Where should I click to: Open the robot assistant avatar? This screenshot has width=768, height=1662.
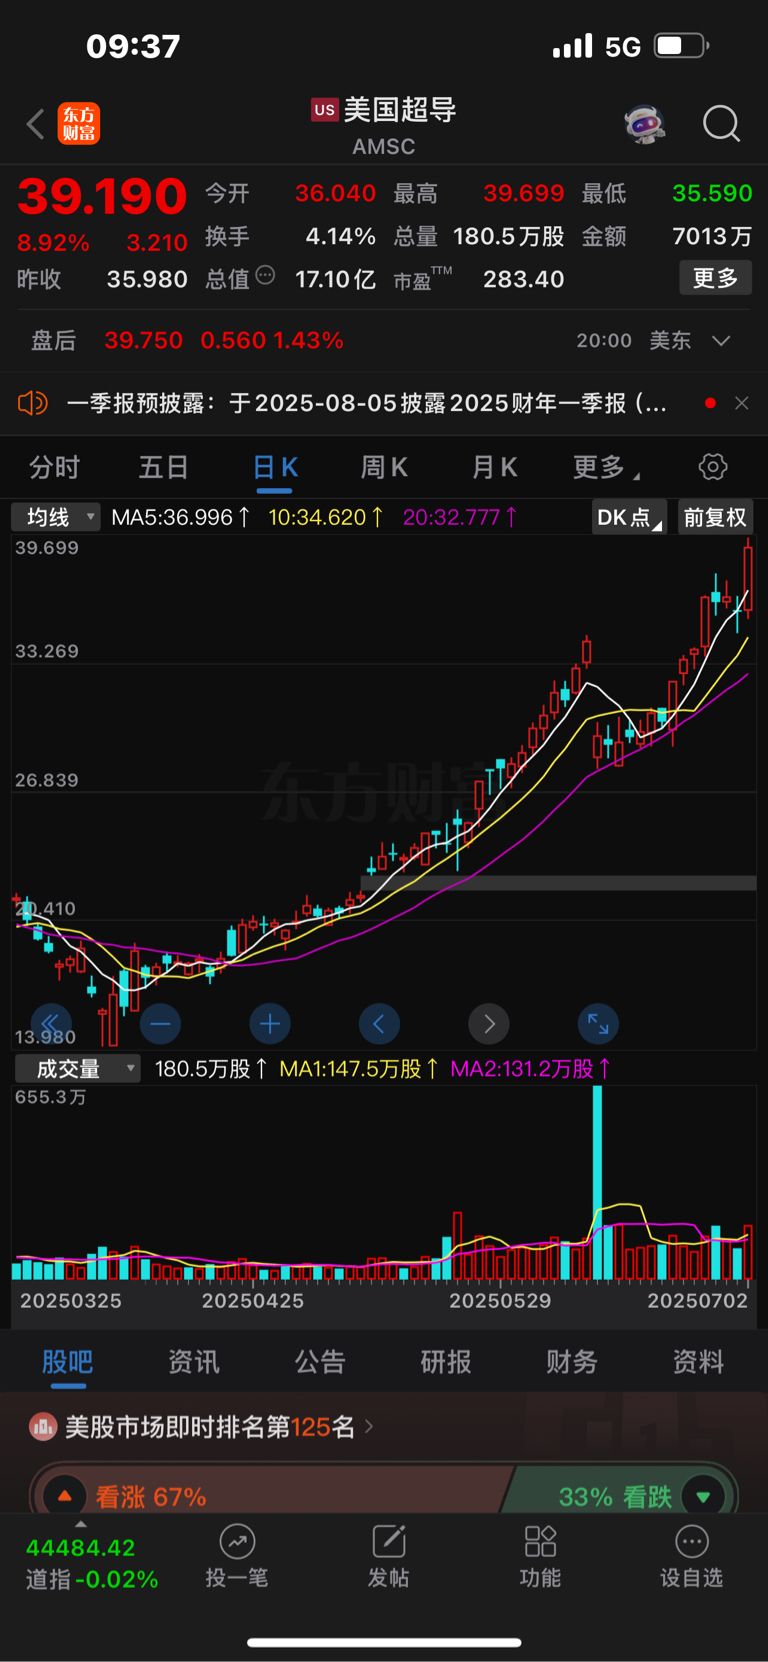point(645,125)
